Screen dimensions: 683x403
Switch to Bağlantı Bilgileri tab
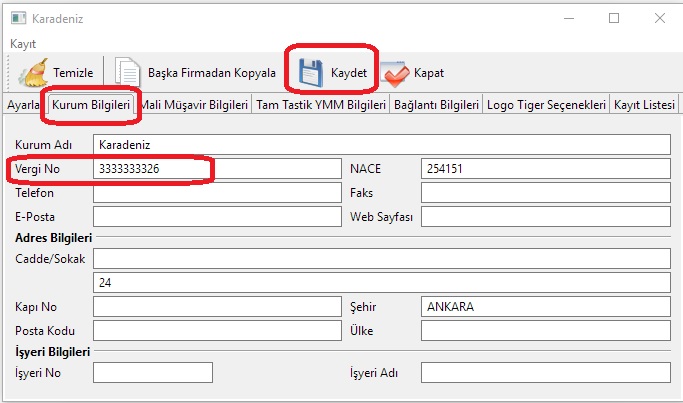pyautogui.click(x=436, y=104)
